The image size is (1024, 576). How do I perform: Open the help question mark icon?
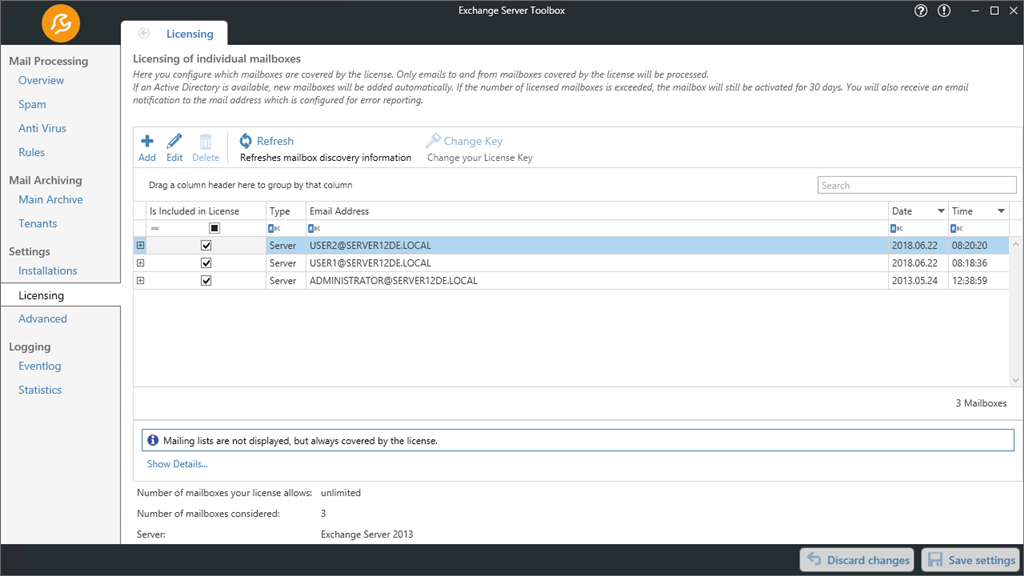(x=921, y=10)
